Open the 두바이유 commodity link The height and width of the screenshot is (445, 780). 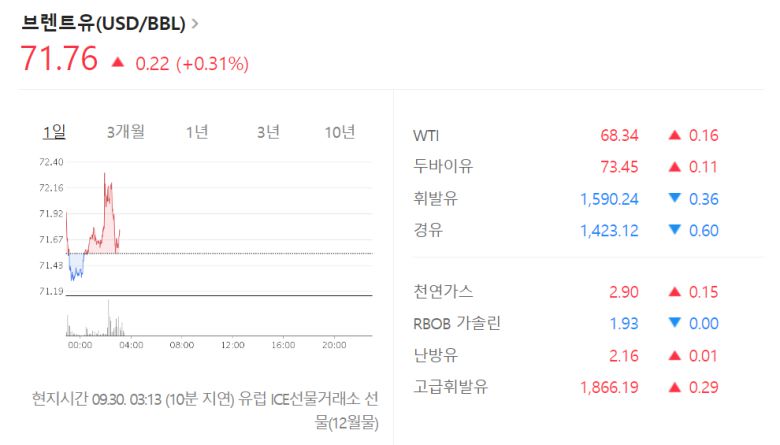click(443, 167)
